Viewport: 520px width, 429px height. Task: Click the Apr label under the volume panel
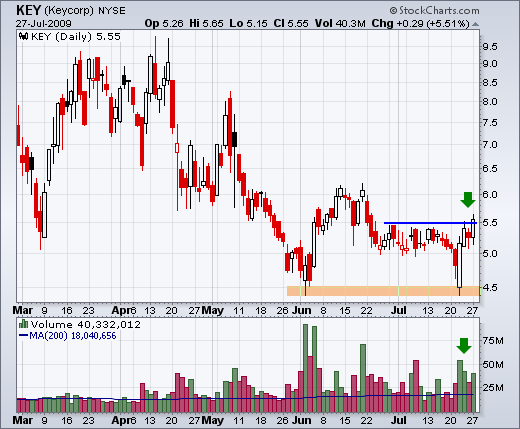pyautogui.click(x=121, y=421)
